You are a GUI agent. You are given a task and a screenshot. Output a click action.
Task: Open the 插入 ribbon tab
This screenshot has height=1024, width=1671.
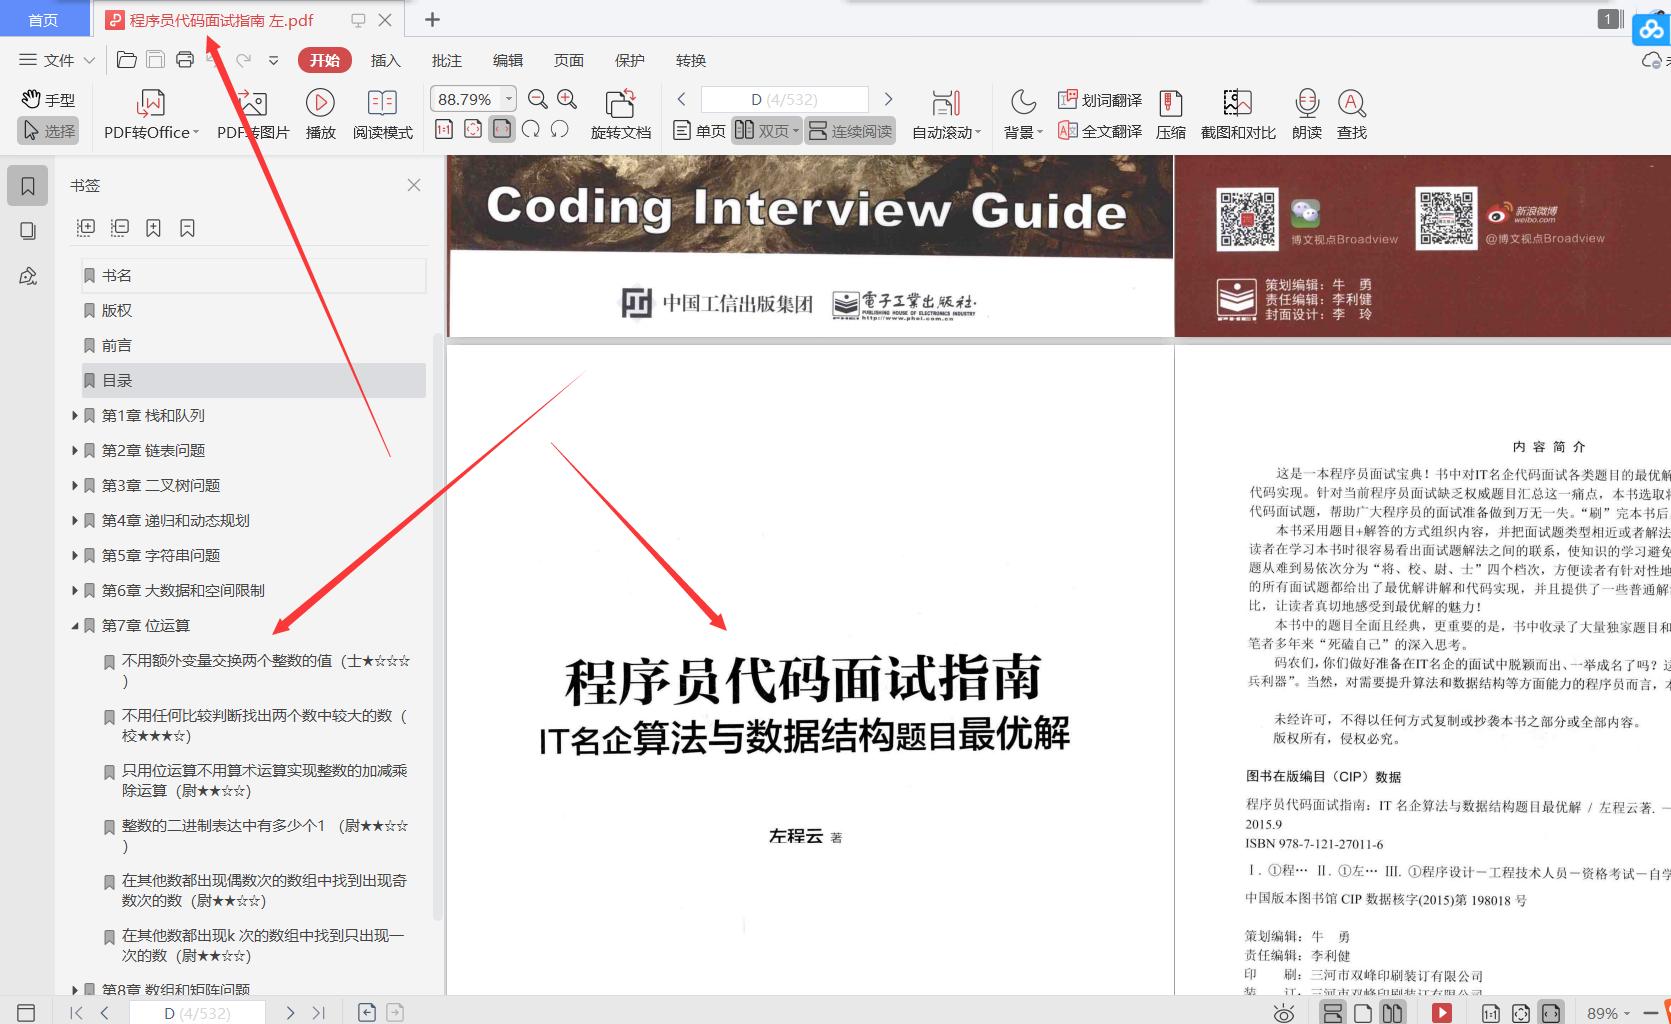click(386, 60)
